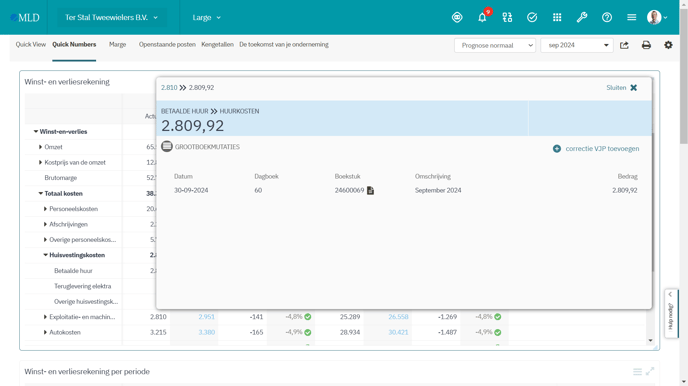The width and height of the screenshot is (688, 386).
Task: Open company selector Ter Stal Tweewielers B.V.
Action: [112, 18]
